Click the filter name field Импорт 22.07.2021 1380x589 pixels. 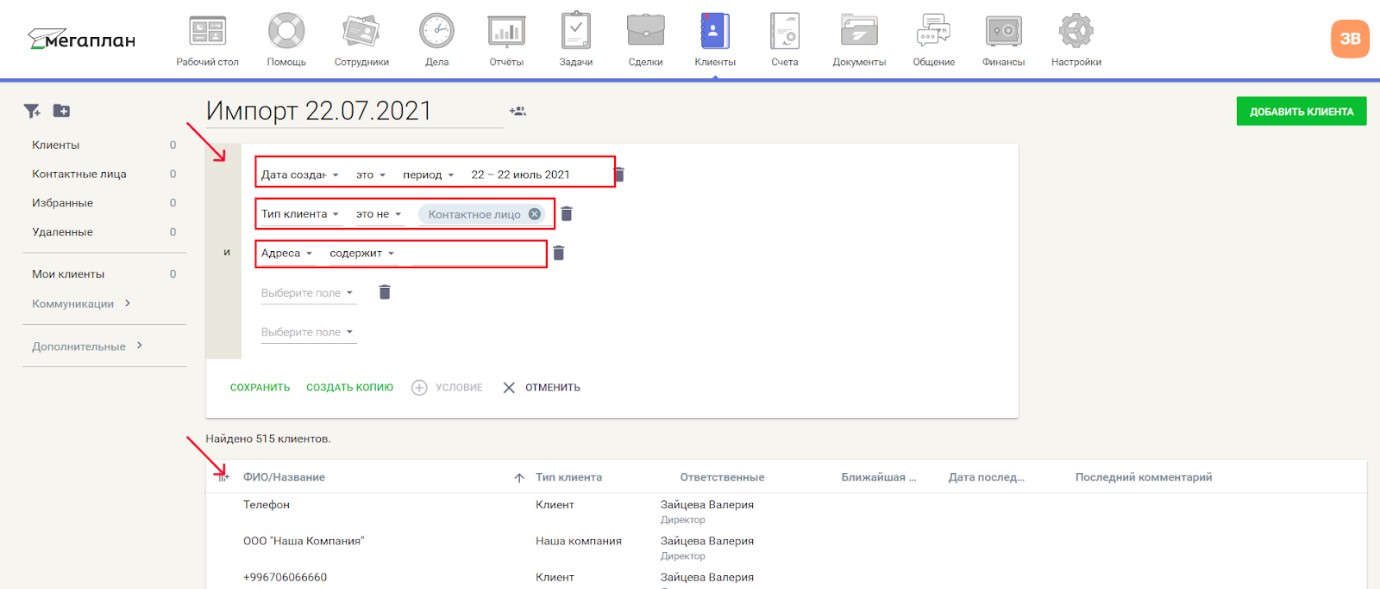pos(354,111)
